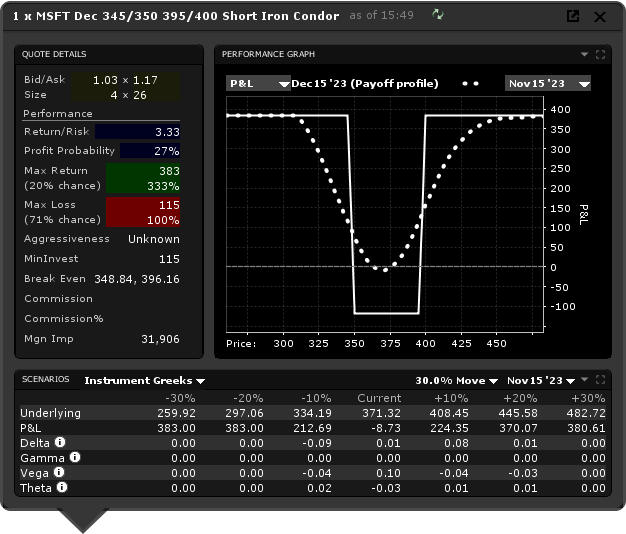The image size is (626, 534).
Task: Open the Scenarios Nov15 '23 date dropdown
Action: coord(541,381)
